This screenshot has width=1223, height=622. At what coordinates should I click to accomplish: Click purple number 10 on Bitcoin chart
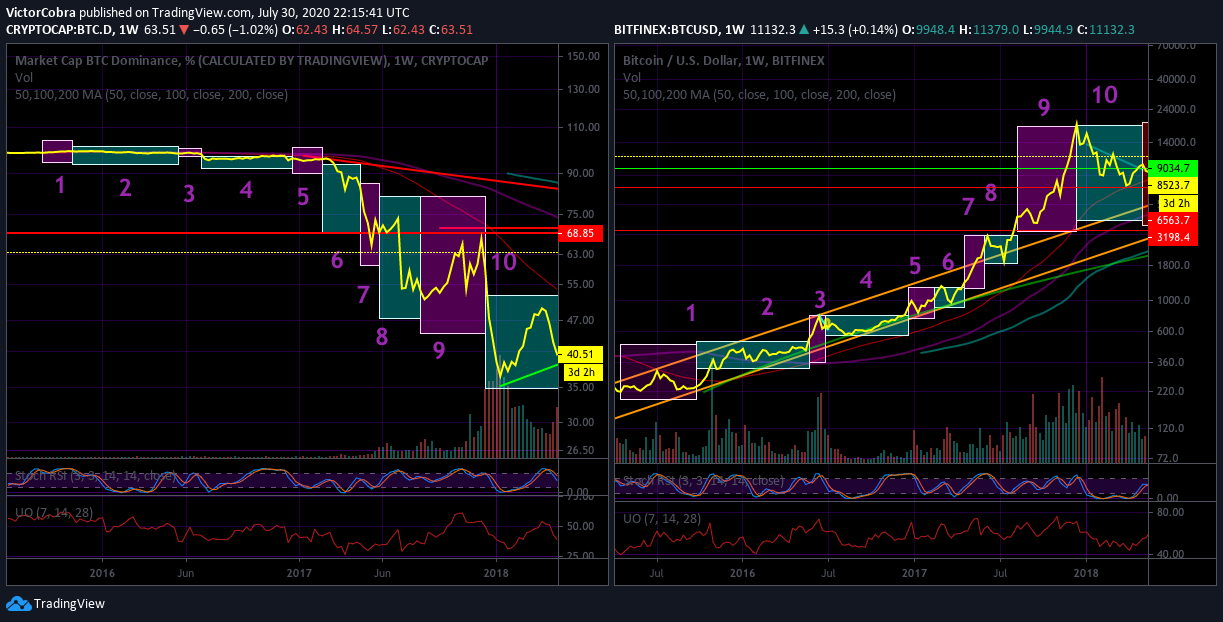pos(1104,95)
